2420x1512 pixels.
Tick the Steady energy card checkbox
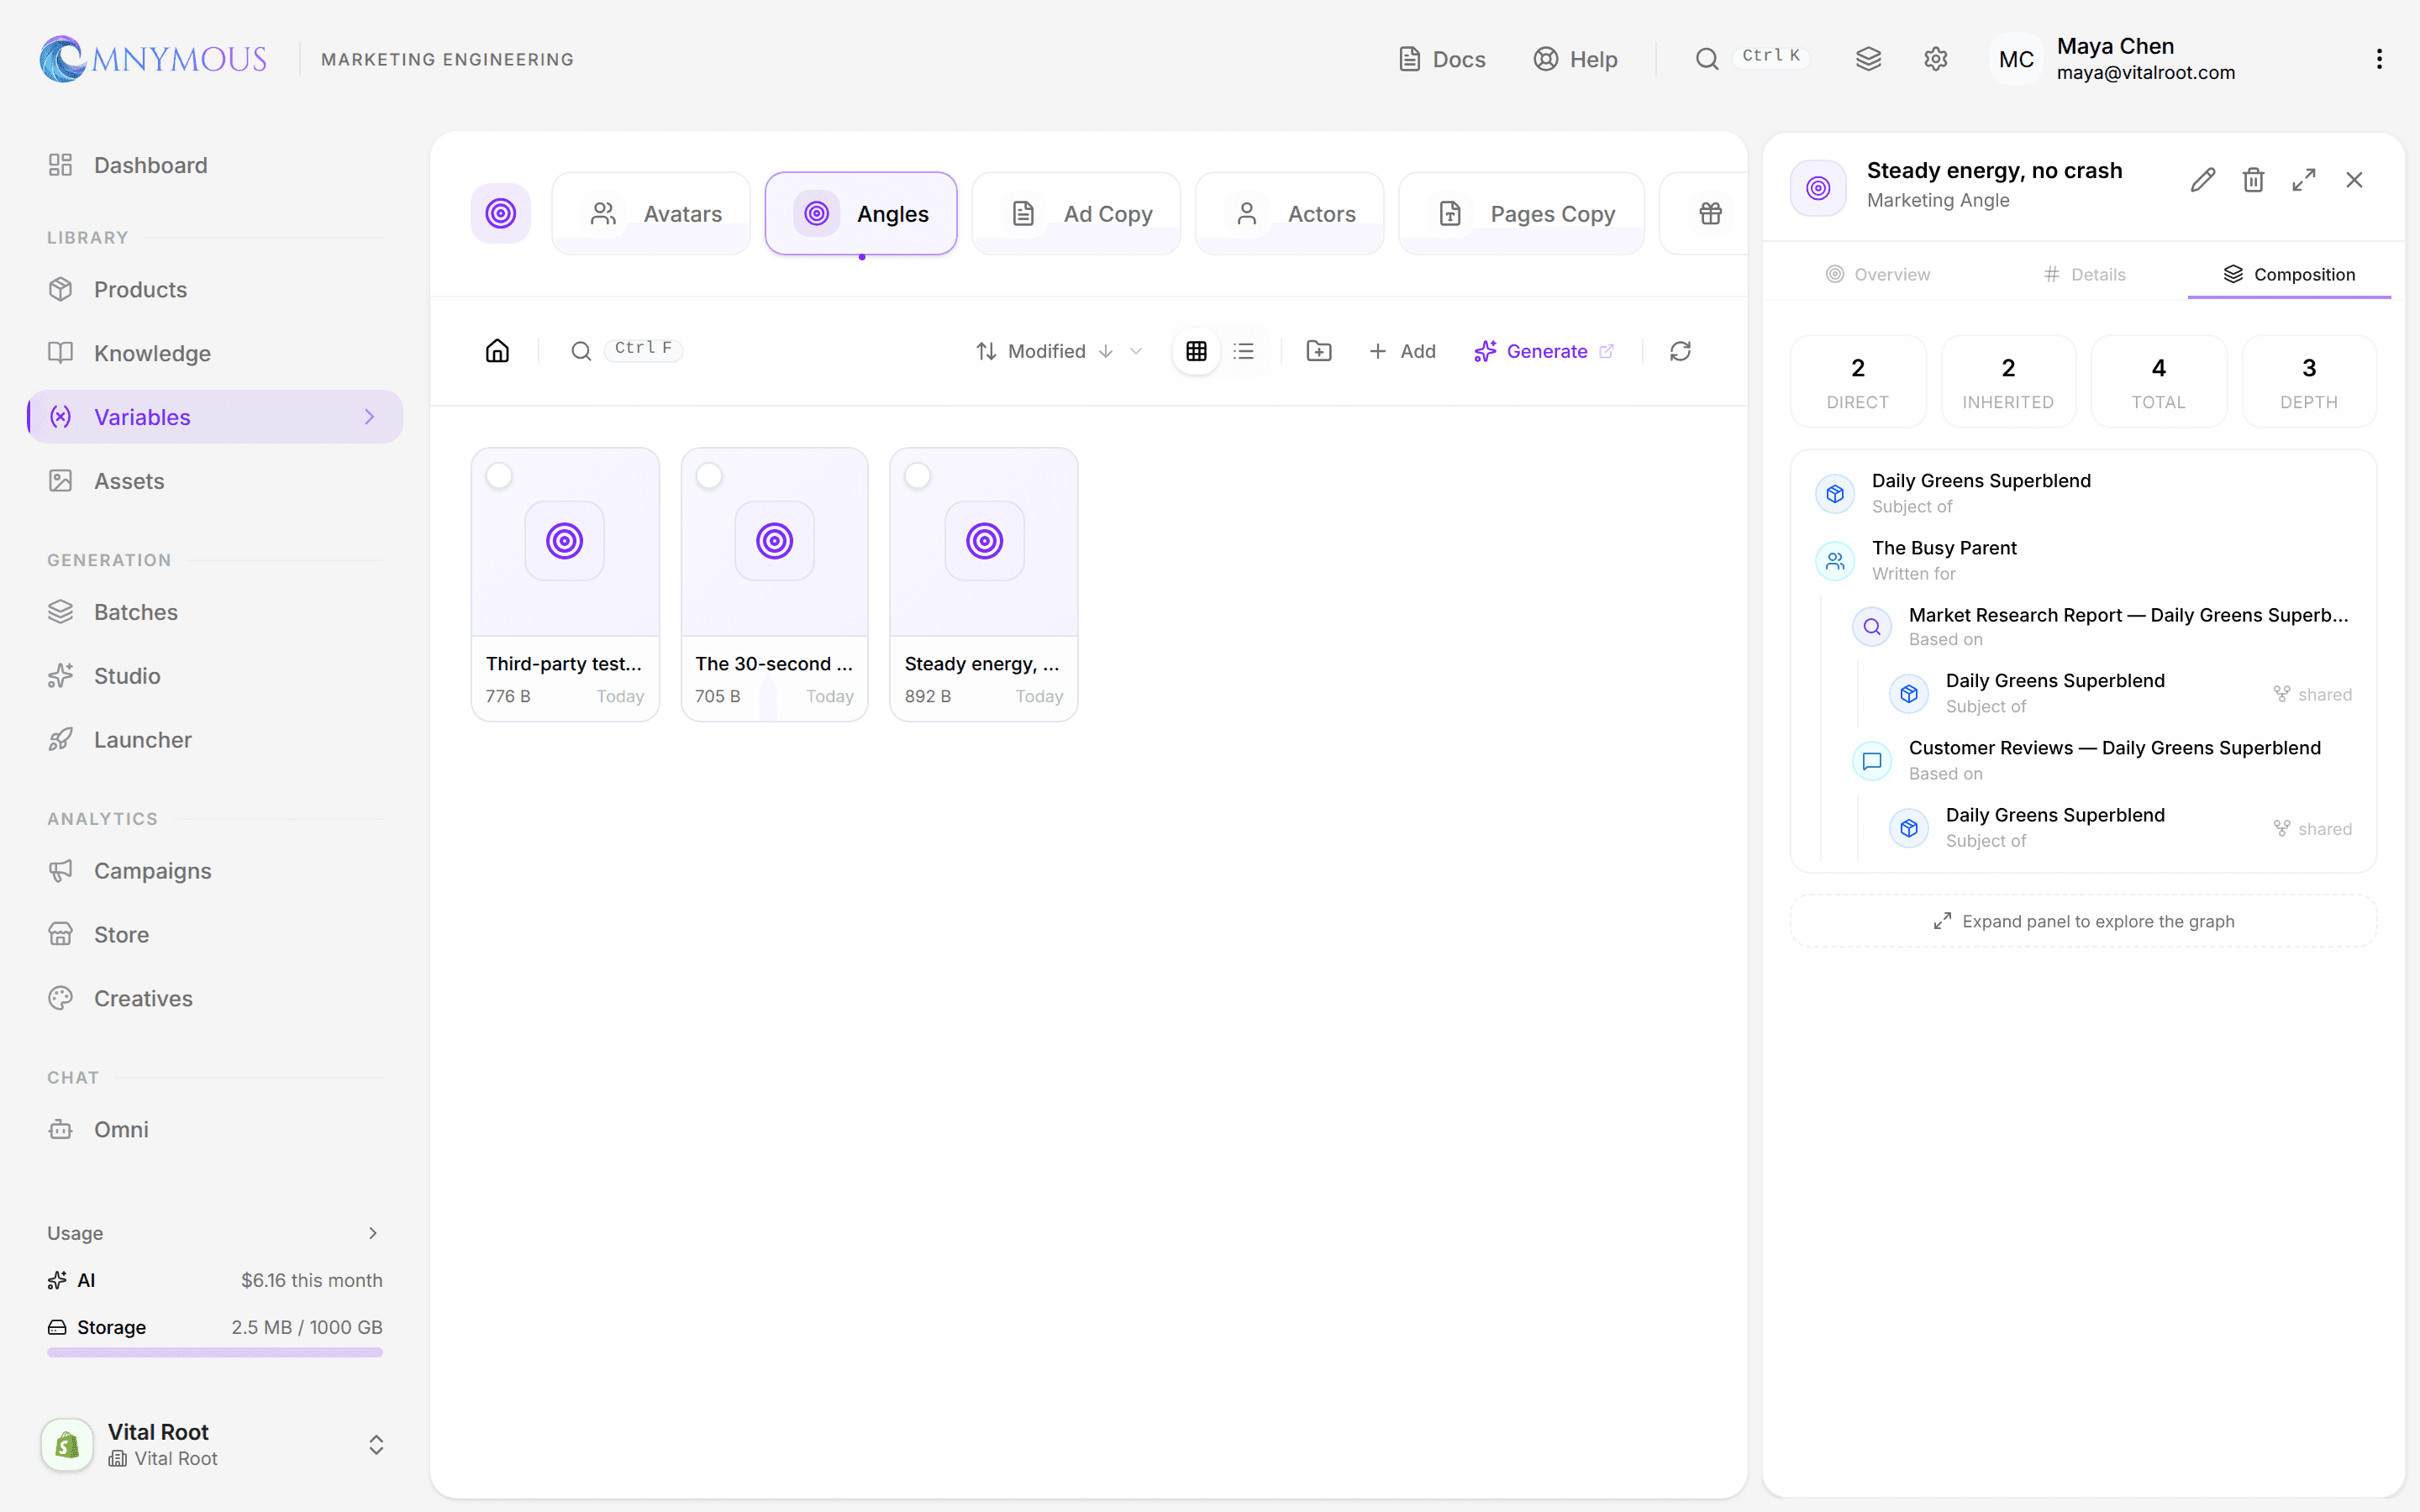coord(918,476)
